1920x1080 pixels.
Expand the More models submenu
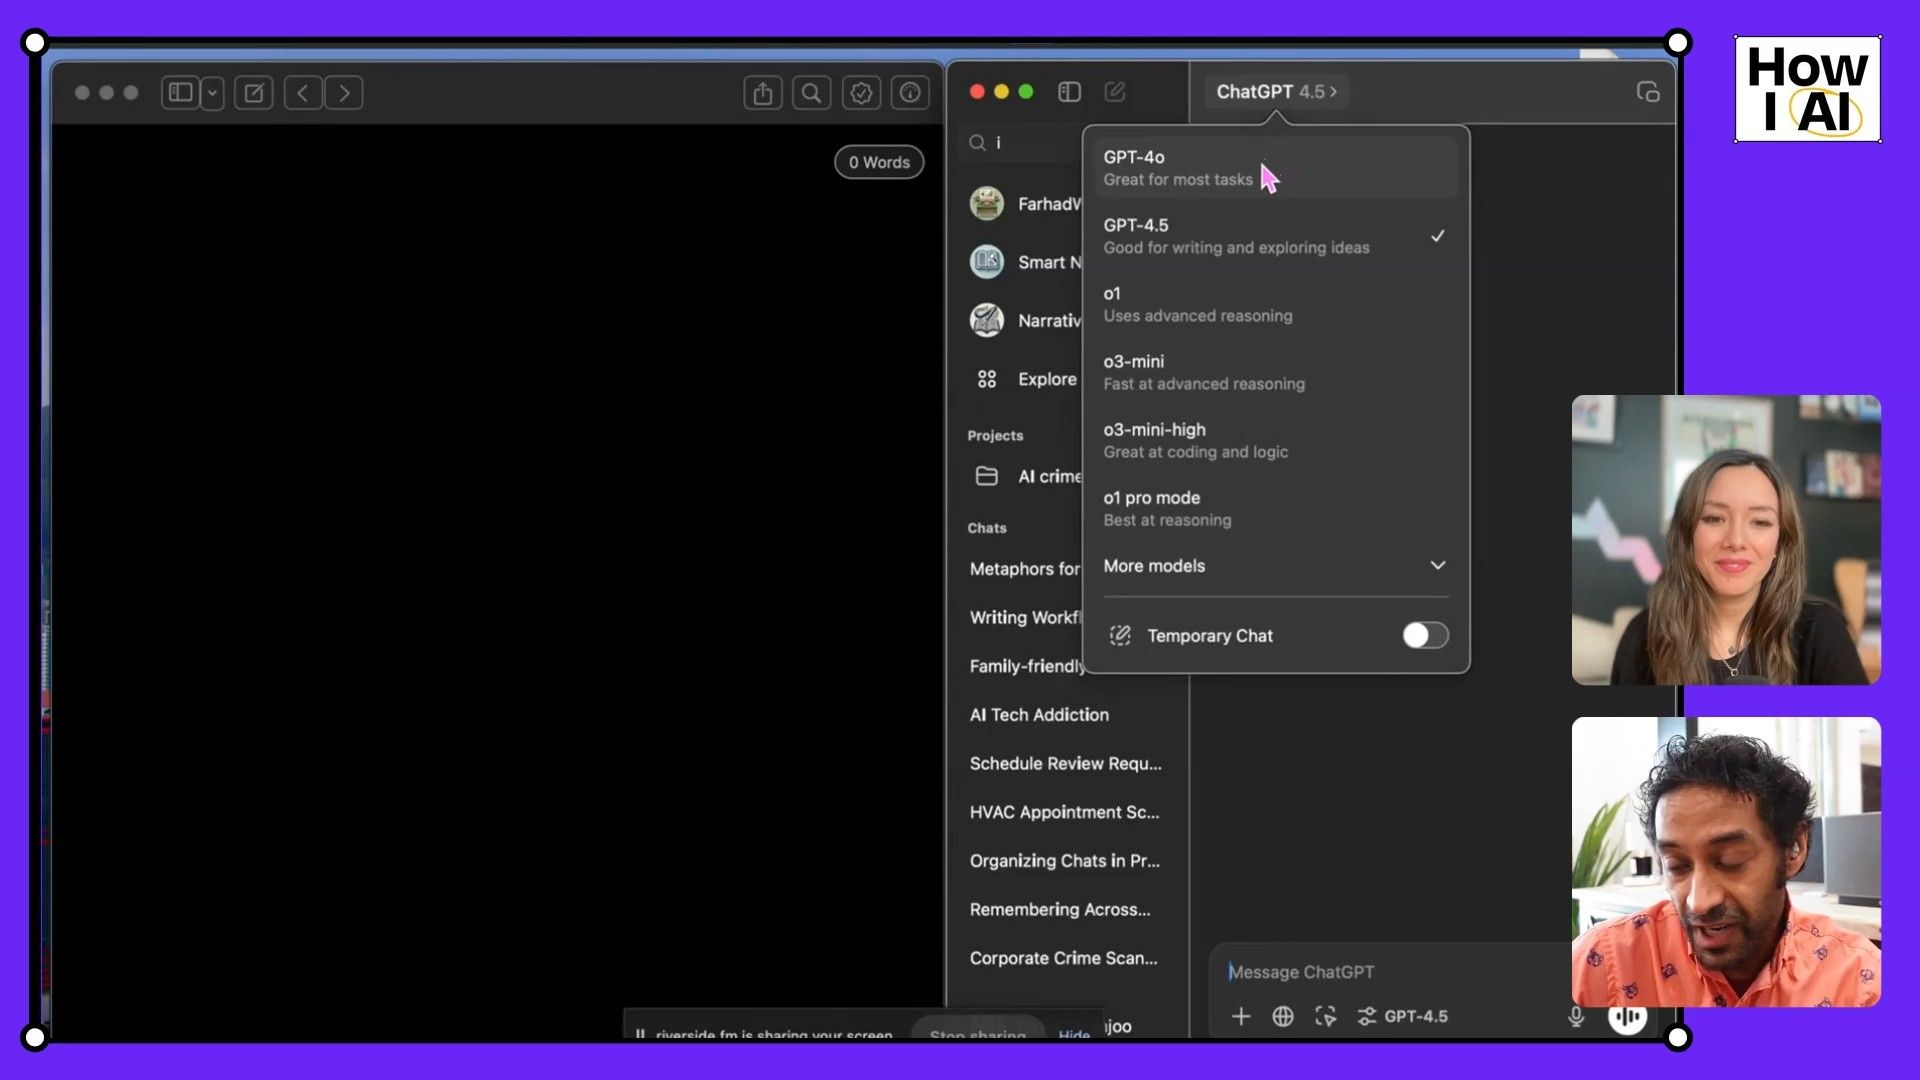[1276, 566]
